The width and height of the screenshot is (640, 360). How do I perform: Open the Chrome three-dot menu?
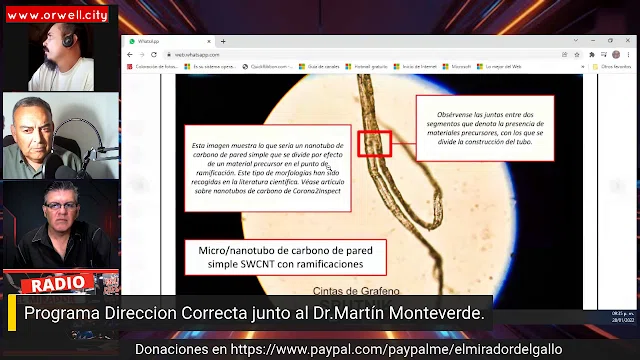point(629,55)
